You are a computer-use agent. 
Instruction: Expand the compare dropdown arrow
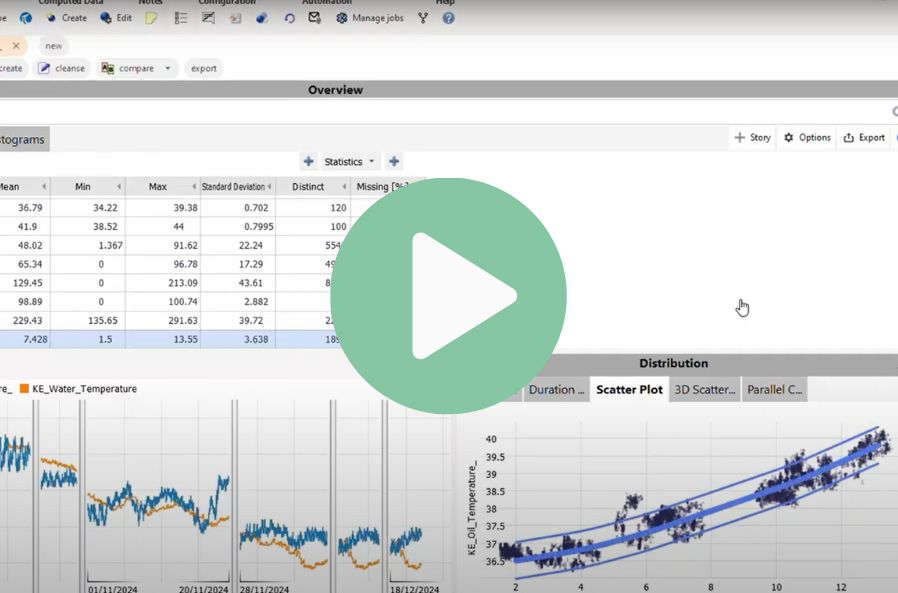coord(168,69)
